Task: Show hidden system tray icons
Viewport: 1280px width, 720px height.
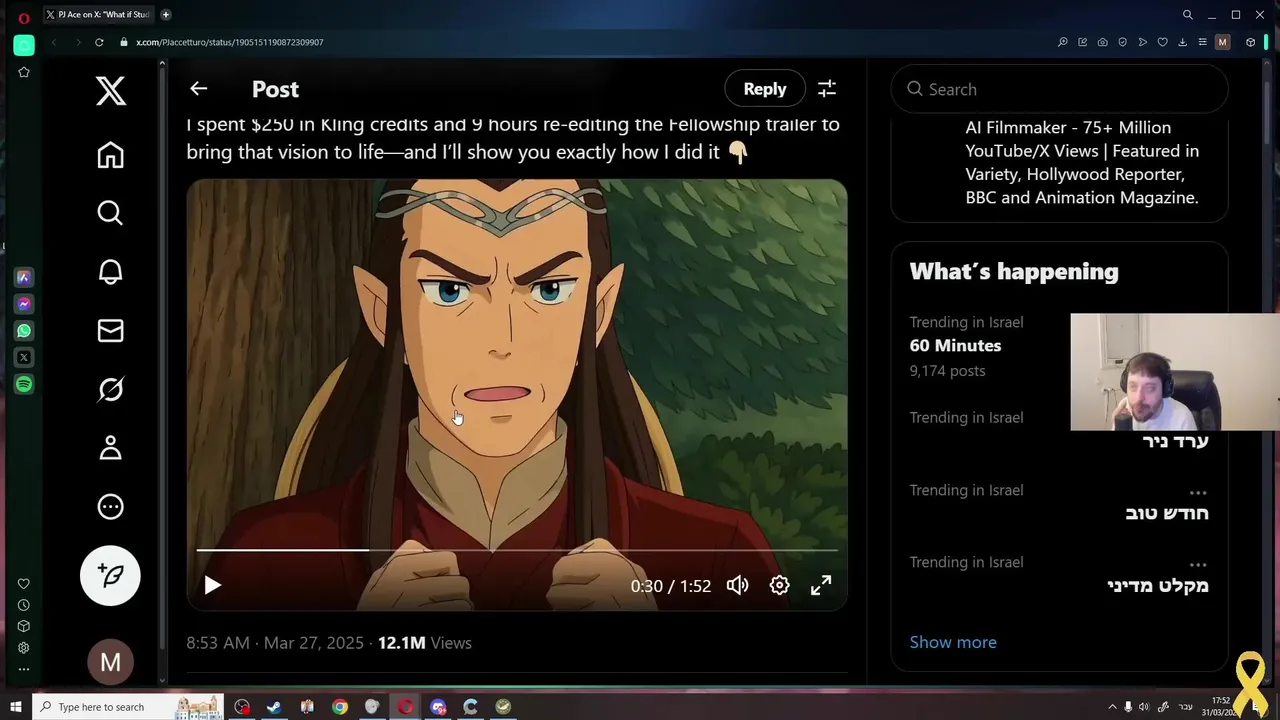Action: pyautogui.click(x=1112, y=707)
